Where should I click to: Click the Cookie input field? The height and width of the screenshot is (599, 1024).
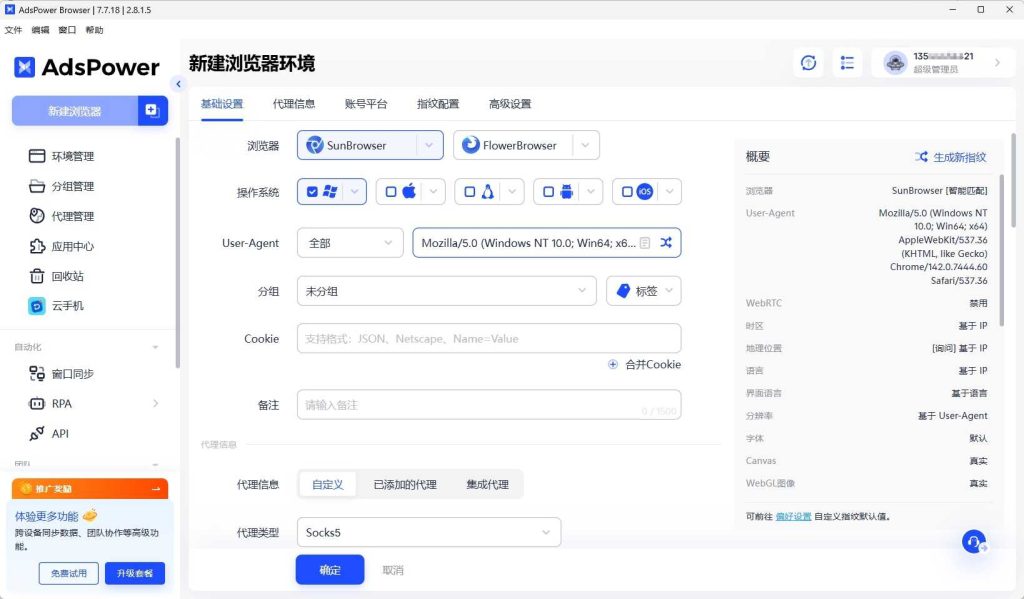tap(488, 339)
